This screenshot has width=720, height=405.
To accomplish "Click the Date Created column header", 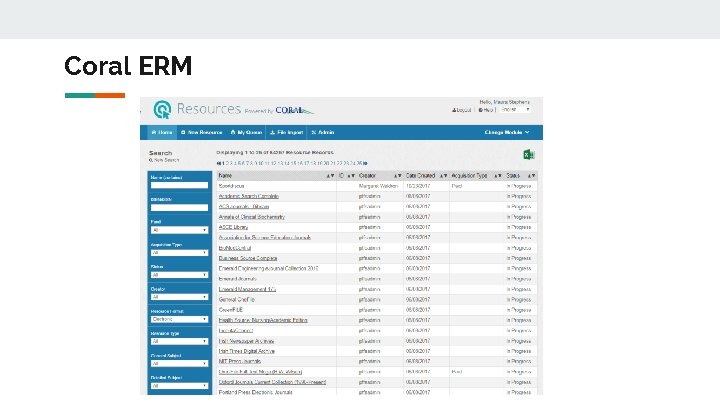I will point(420,176).
